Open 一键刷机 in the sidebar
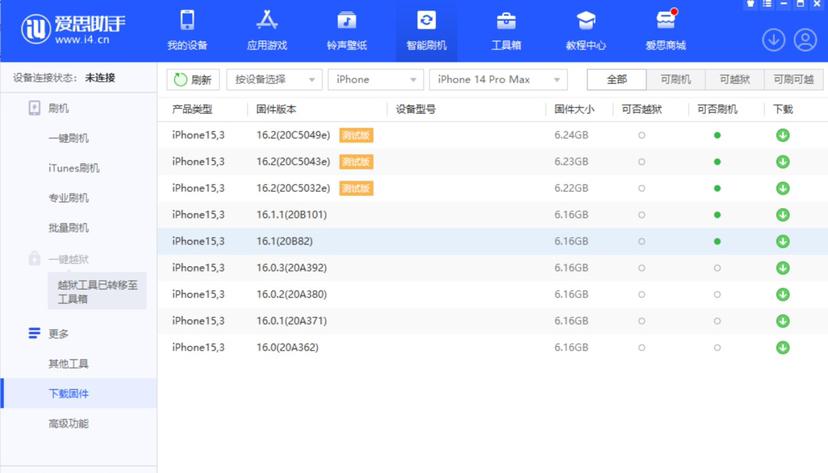The width and height of the screenshot is (828, 473). coord(69,138)
